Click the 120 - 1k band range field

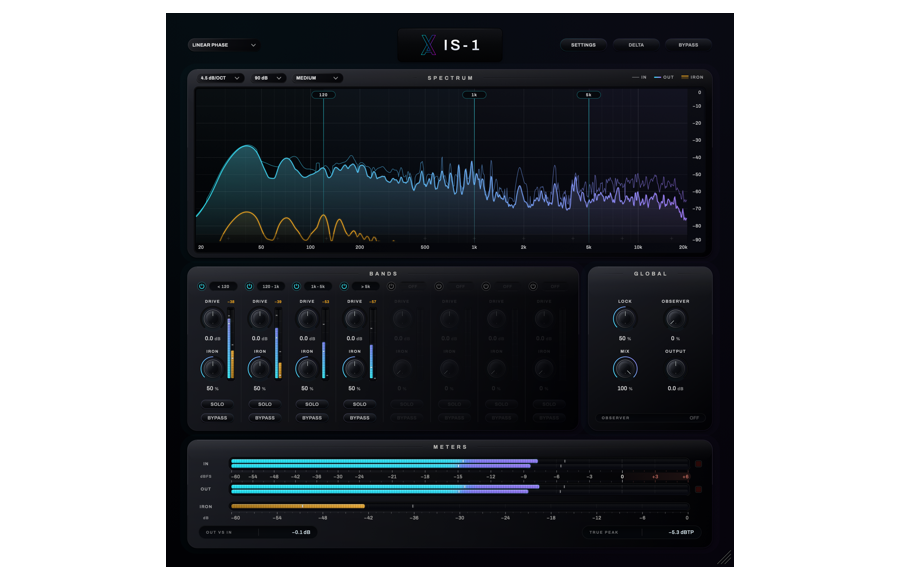271,286
